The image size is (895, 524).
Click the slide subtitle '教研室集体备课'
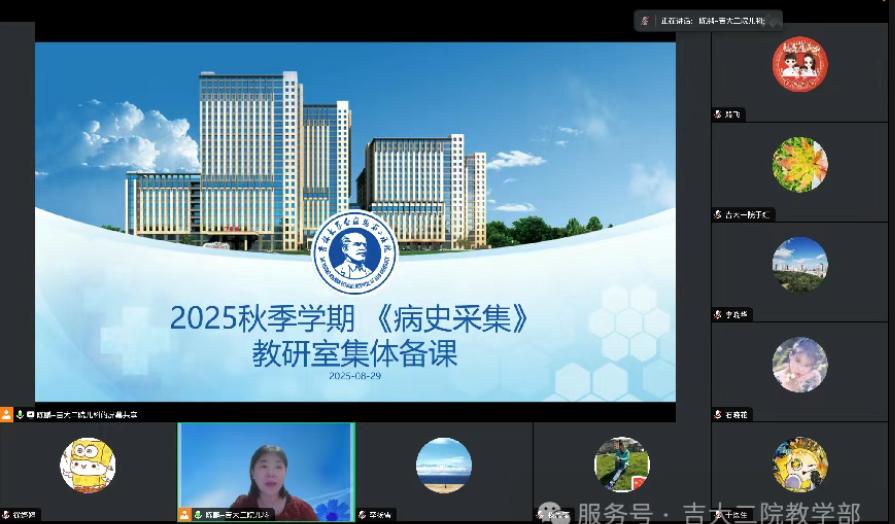(354, 354)
